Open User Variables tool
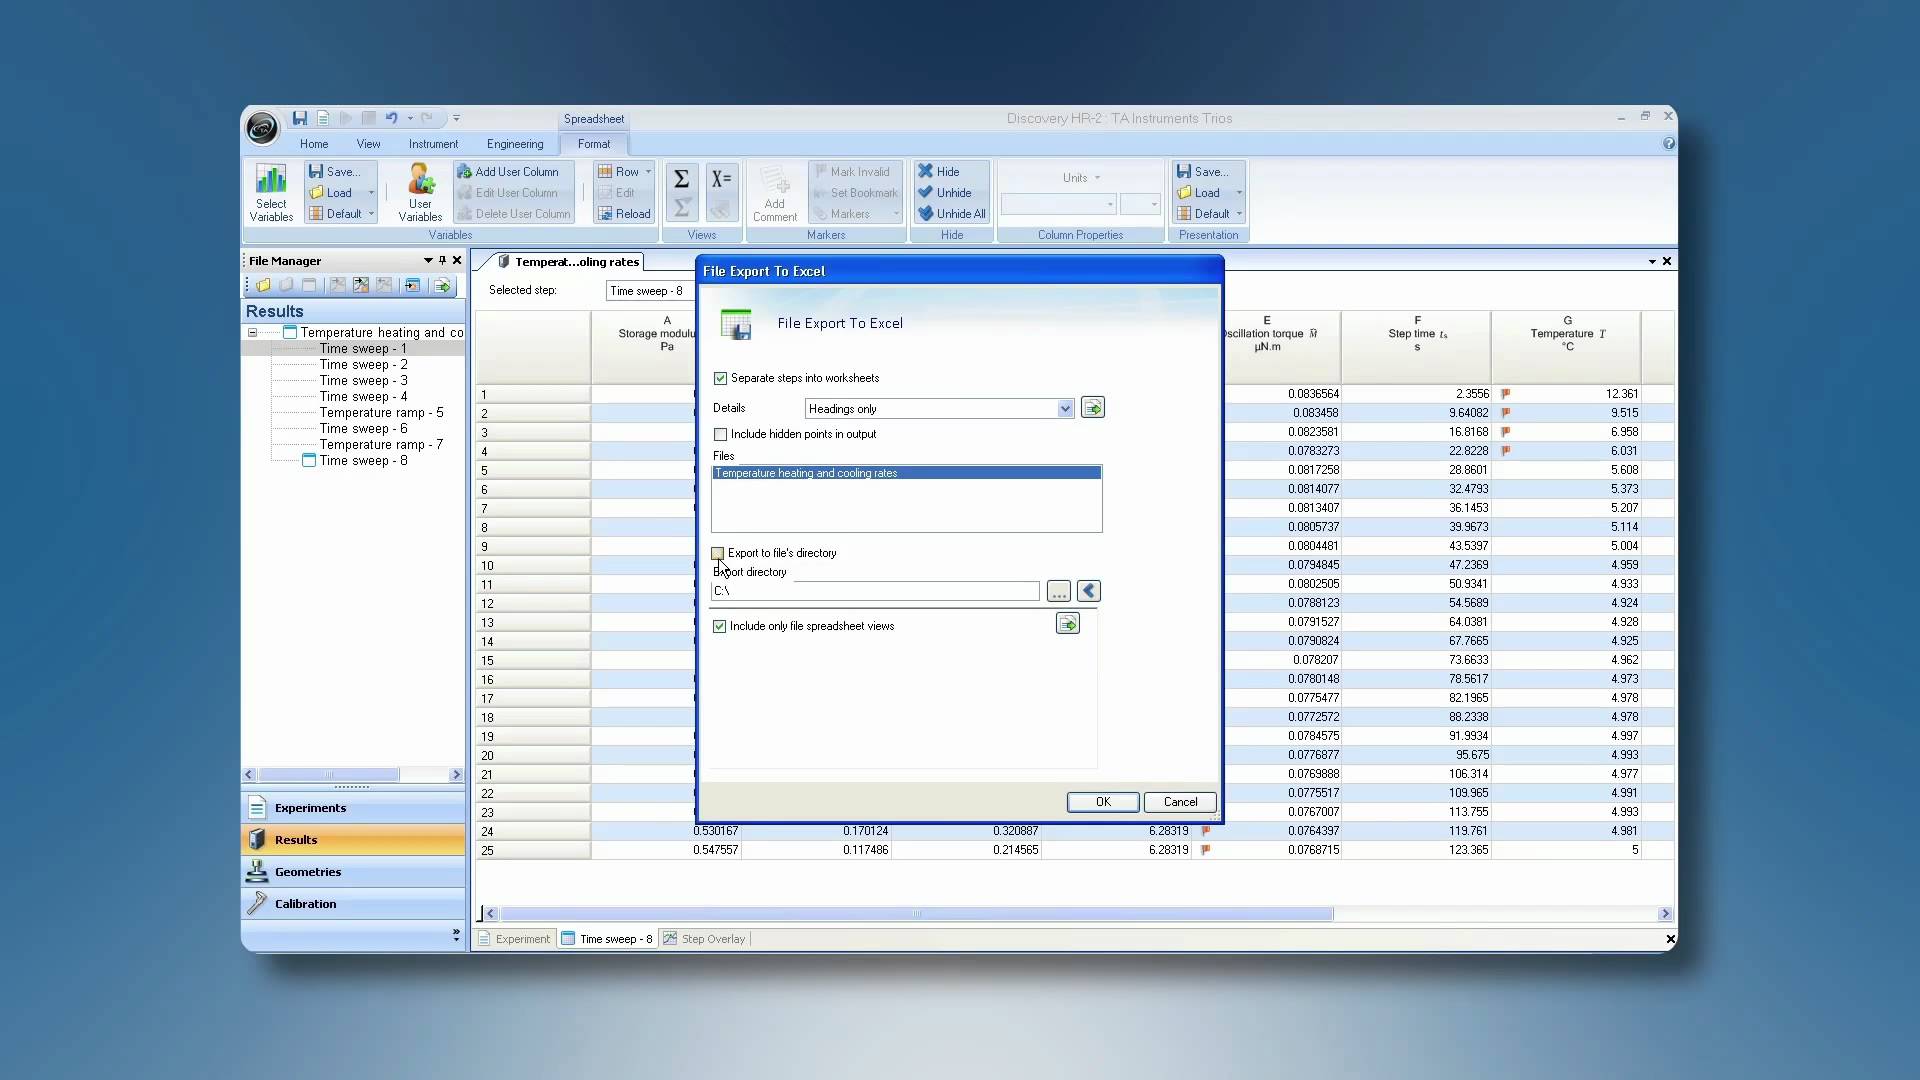 tap(420, 192)
